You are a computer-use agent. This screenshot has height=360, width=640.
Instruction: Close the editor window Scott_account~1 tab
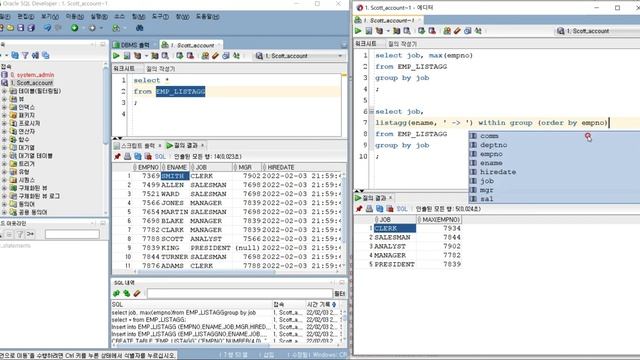419,20
